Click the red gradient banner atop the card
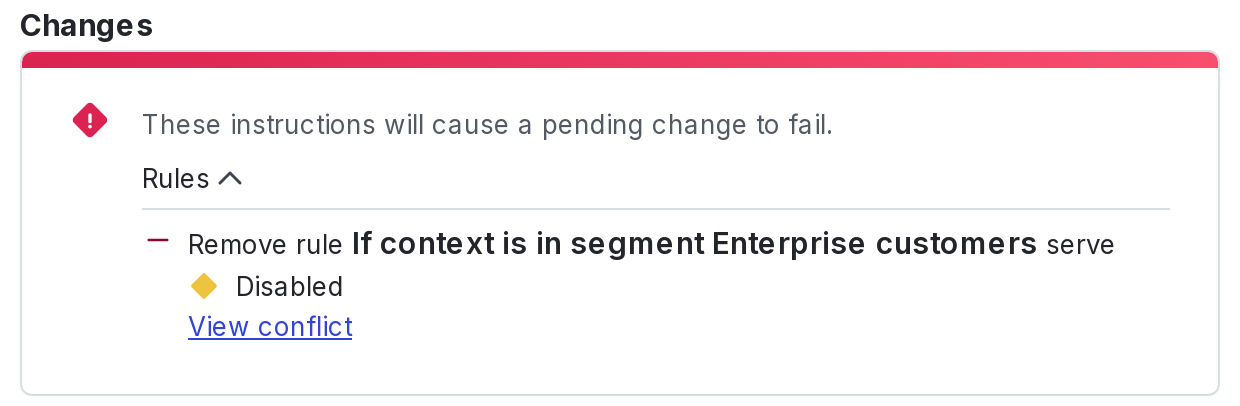Viewport: 1240px width, 406px height. [620, 60]
